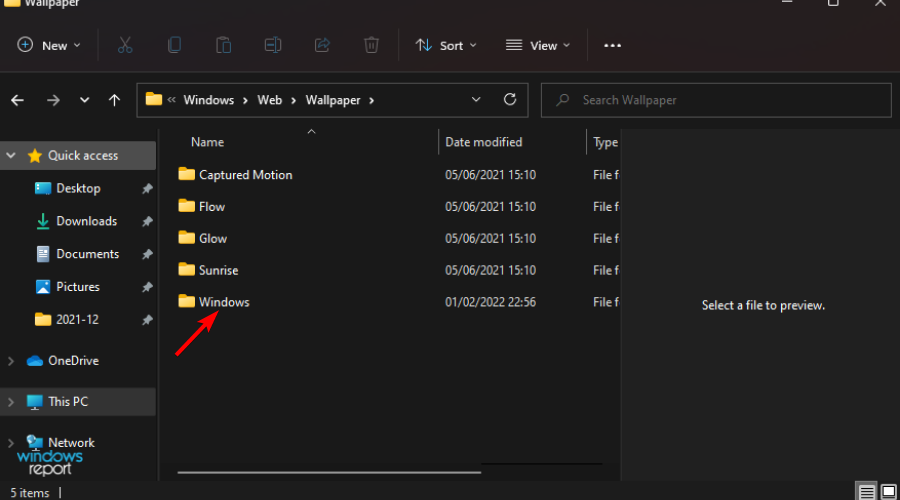Open the Sort options menu
Image resolution: width=900 pixels, height=500 pixels.
tap(446, 45)
